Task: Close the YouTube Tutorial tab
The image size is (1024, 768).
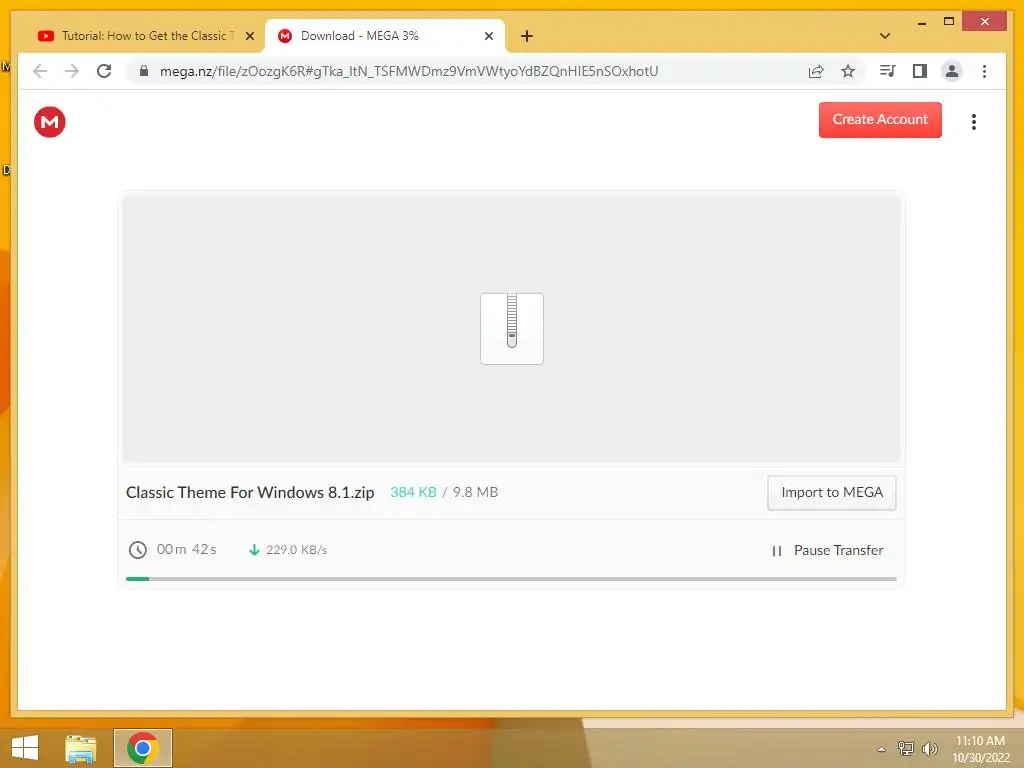Action: click(249, 37)
